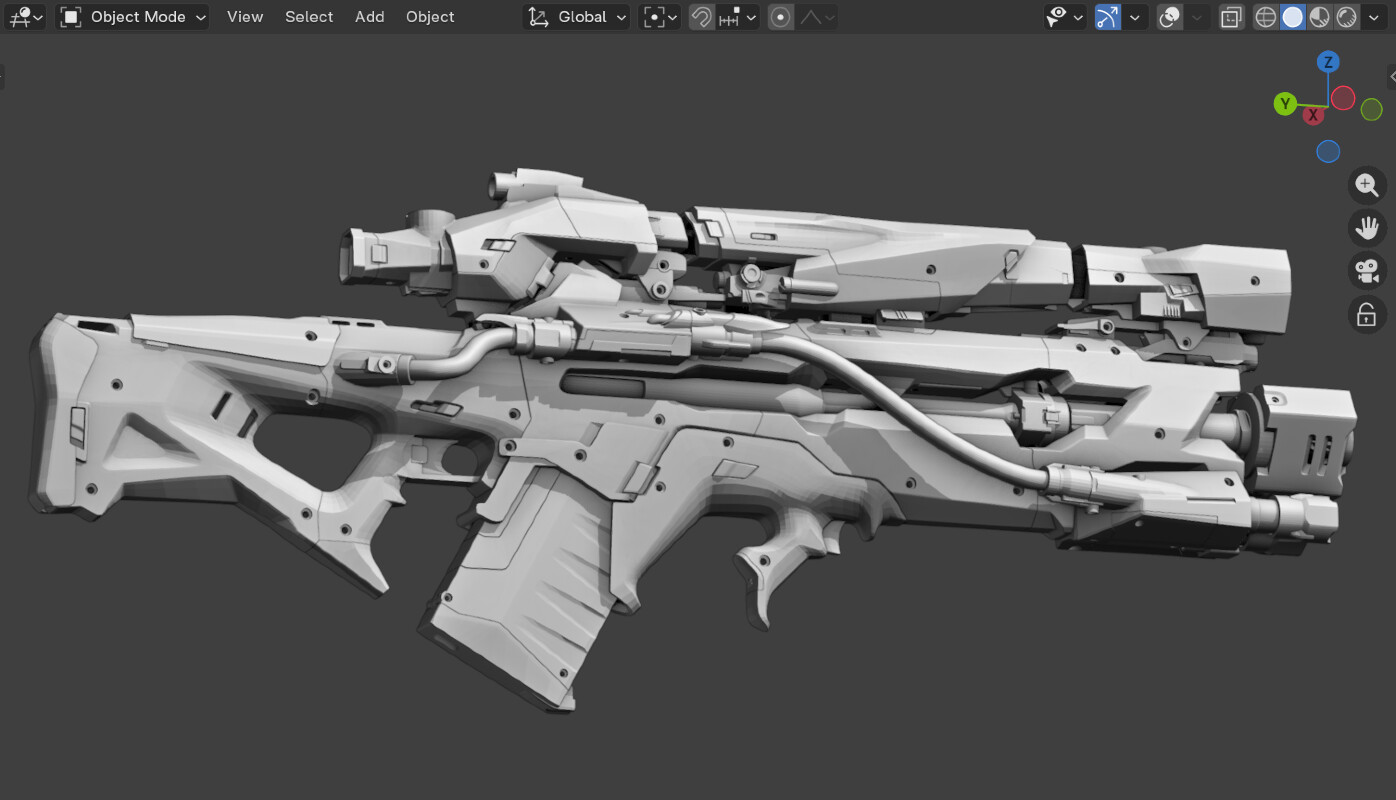This screenshot has height=800, width=1396.
Task: Toggle proportional editing button
Action: click(781, 17)
